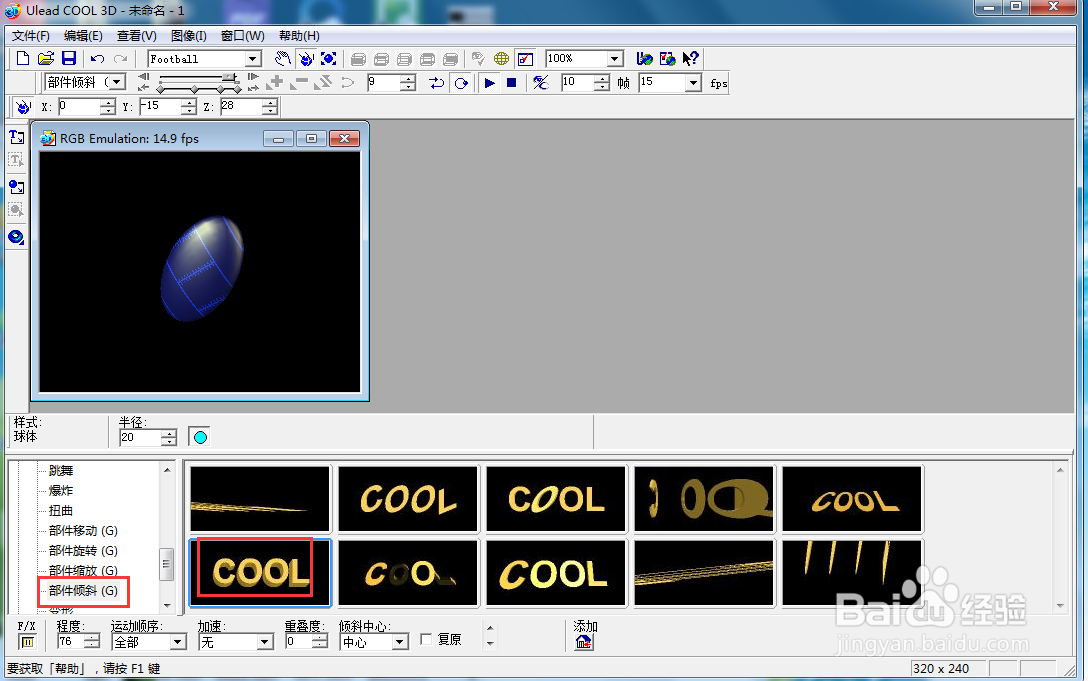This screenshot has height=681, width=1088.
Task: Click the up arrow of the effects tree scrollbar
Action: point(167,471)
